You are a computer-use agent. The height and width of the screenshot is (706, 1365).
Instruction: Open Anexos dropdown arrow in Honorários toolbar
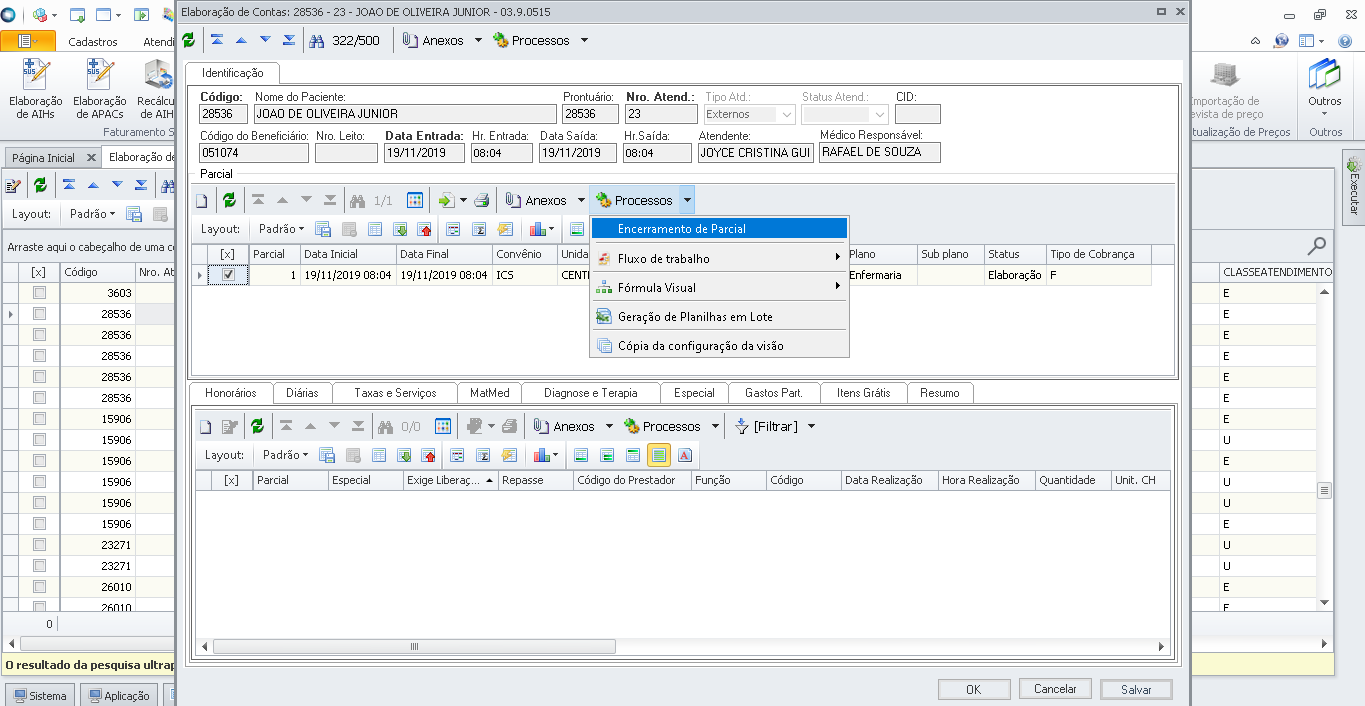coord(609,426)
